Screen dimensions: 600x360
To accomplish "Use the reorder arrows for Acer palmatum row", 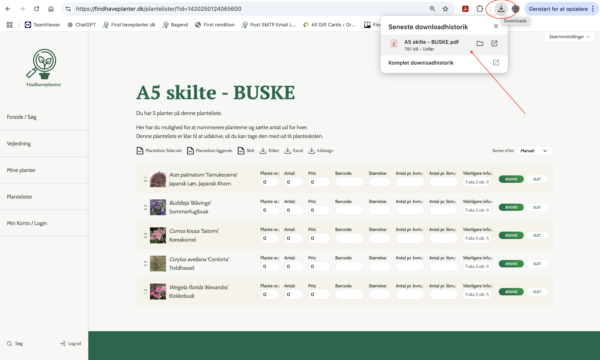I will pos(145,179).
